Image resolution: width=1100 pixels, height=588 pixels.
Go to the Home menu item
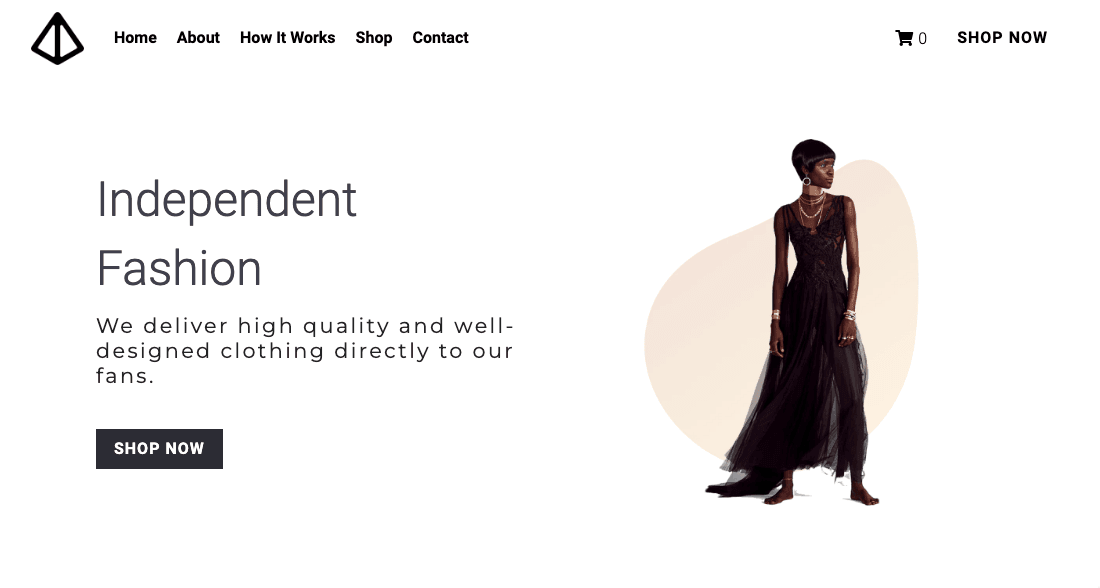[x=135, y=38]
